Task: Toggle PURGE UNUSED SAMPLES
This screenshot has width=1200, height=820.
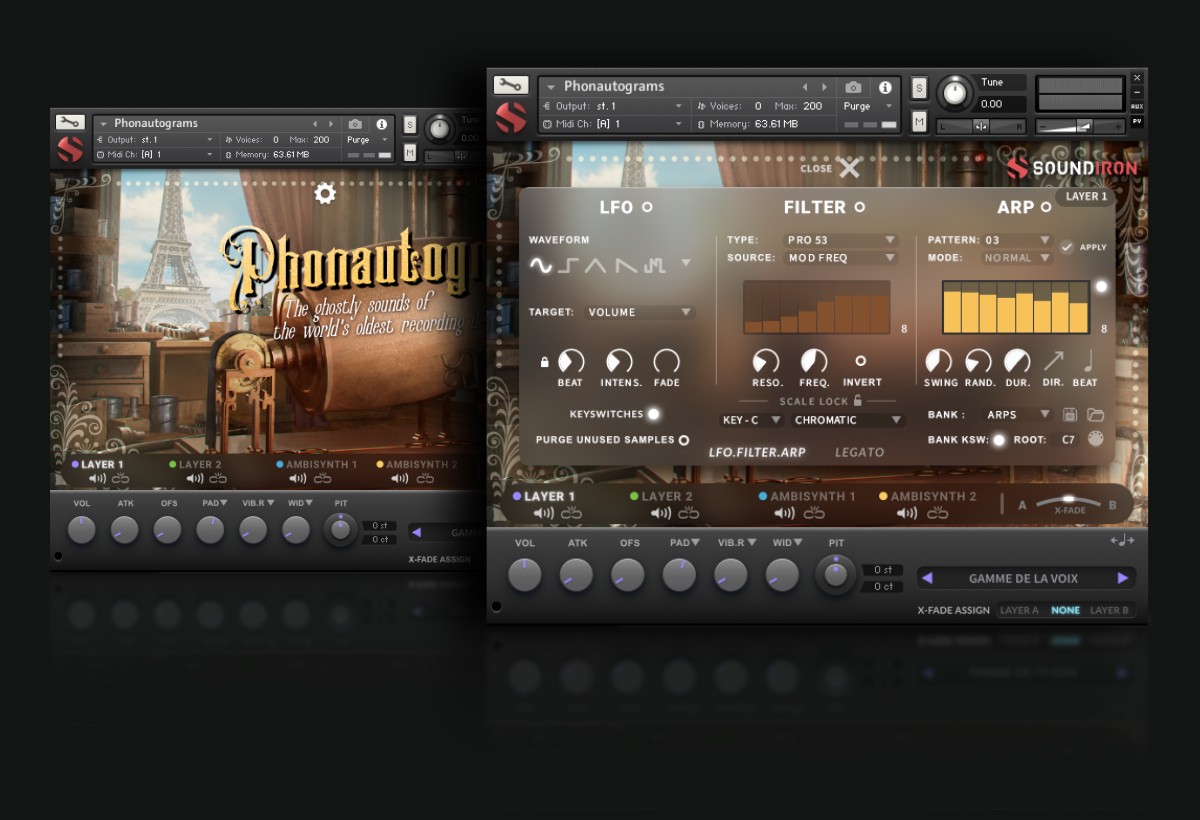Action: [x=684, y=440]
